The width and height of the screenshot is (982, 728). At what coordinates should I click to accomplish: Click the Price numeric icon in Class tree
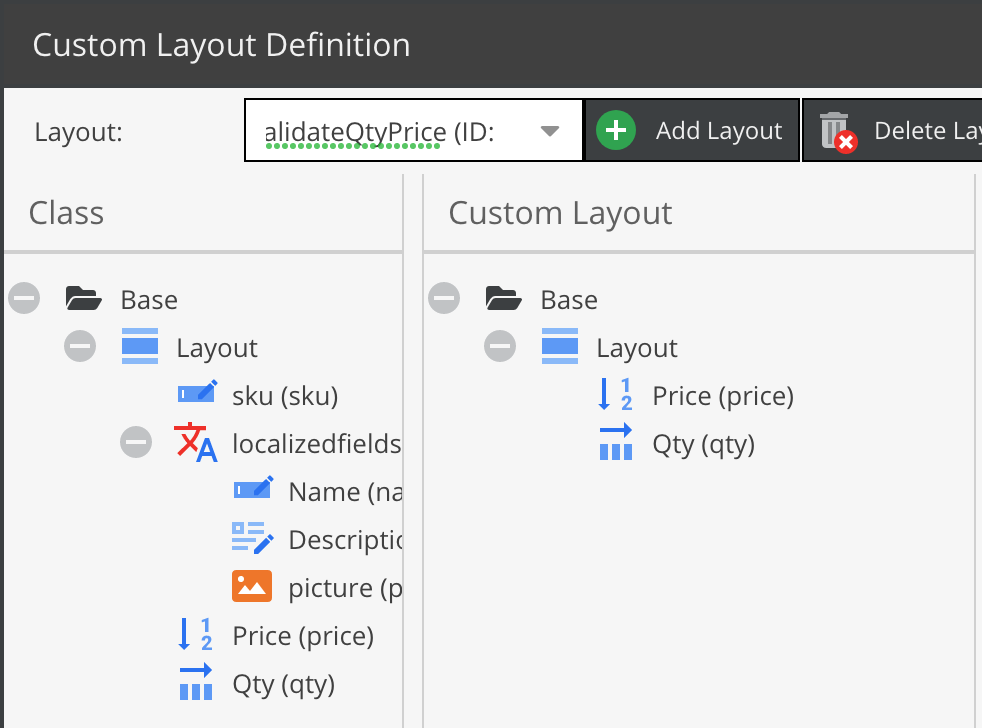click(x=195, y=635)
